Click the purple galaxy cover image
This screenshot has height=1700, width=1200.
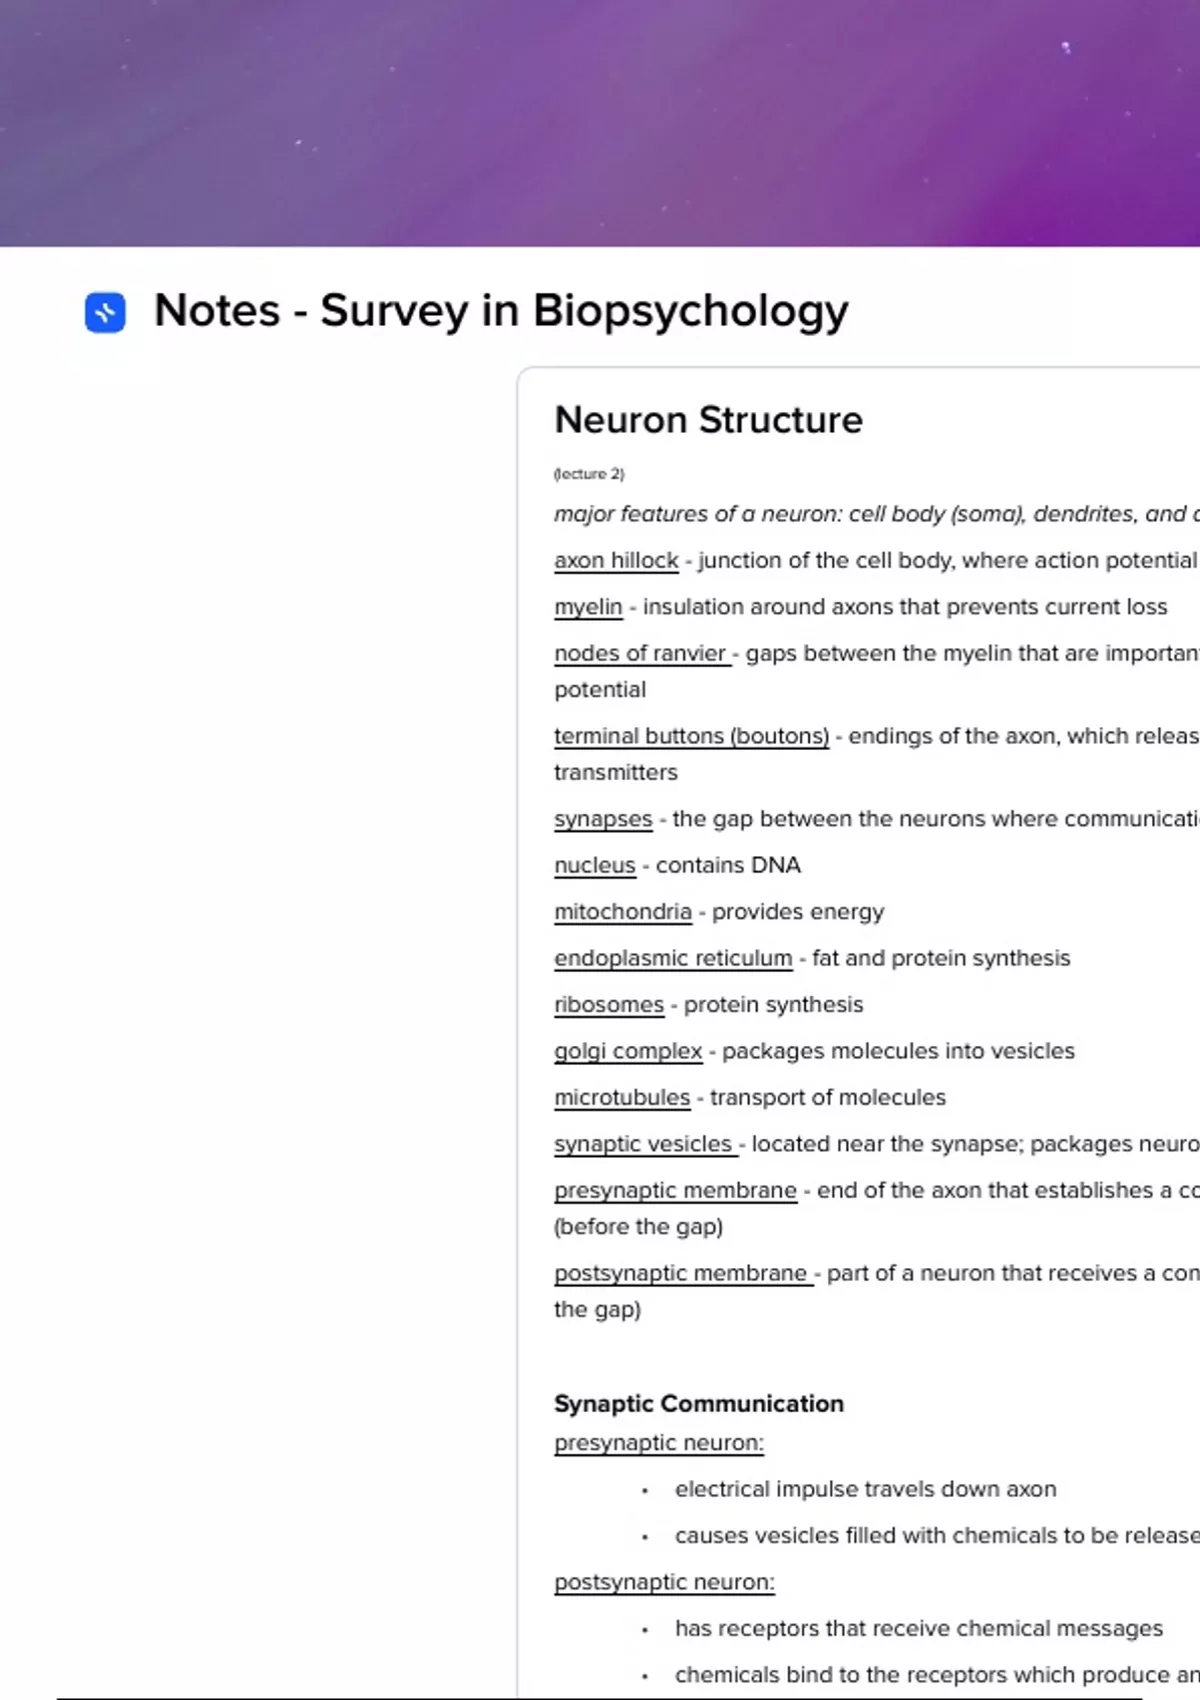coord(600,122)
